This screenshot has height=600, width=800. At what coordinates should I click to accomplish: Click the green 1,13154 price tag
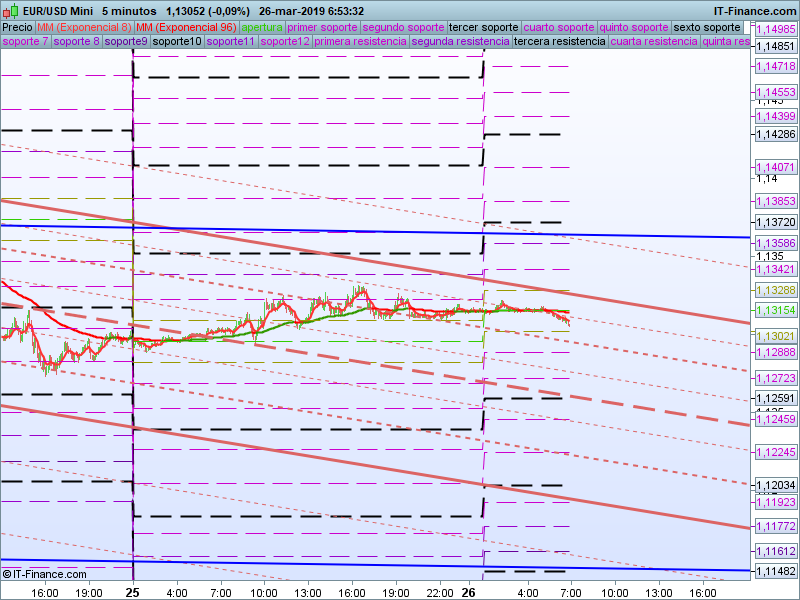click(775, 310)
